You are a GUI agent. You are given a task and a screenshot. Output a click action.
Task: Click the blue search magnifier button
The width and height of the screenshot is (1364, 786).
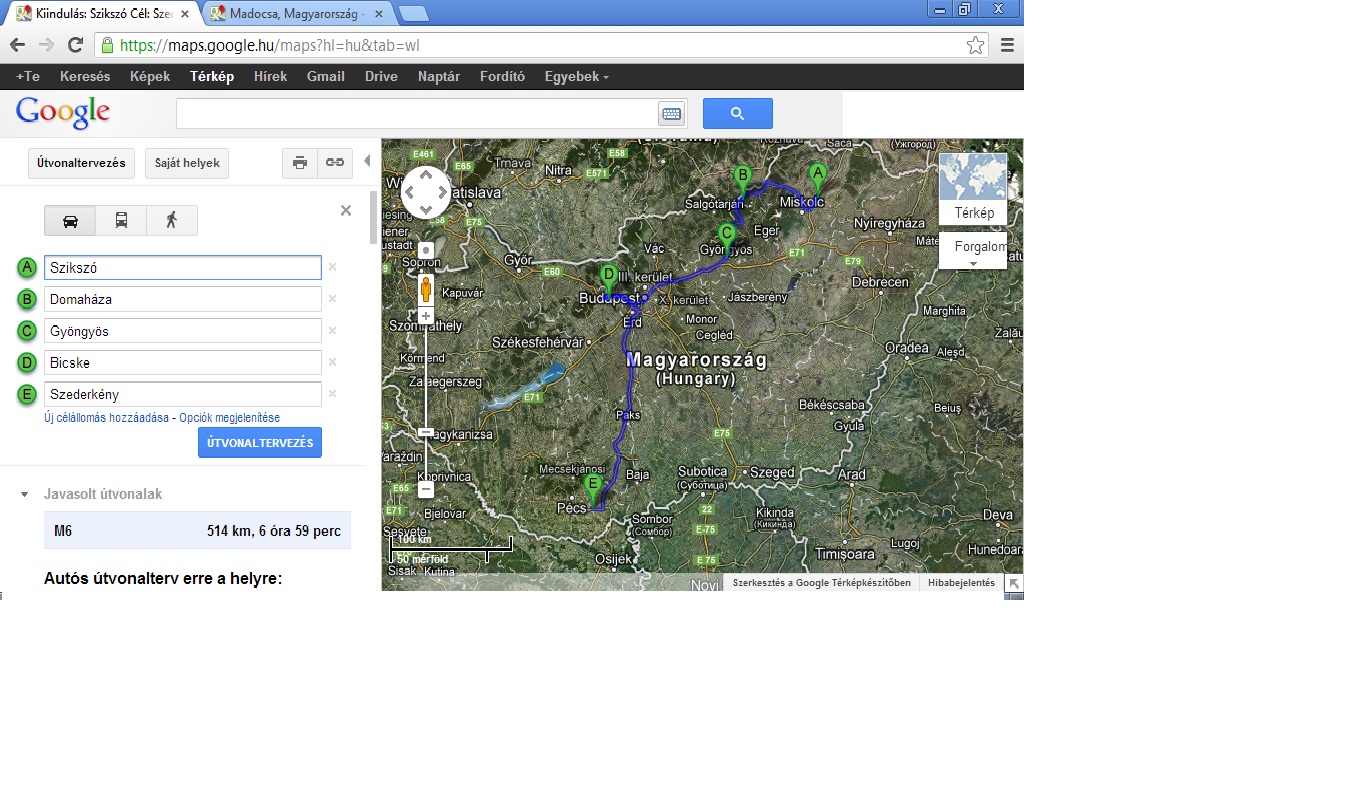click(738, 114)
